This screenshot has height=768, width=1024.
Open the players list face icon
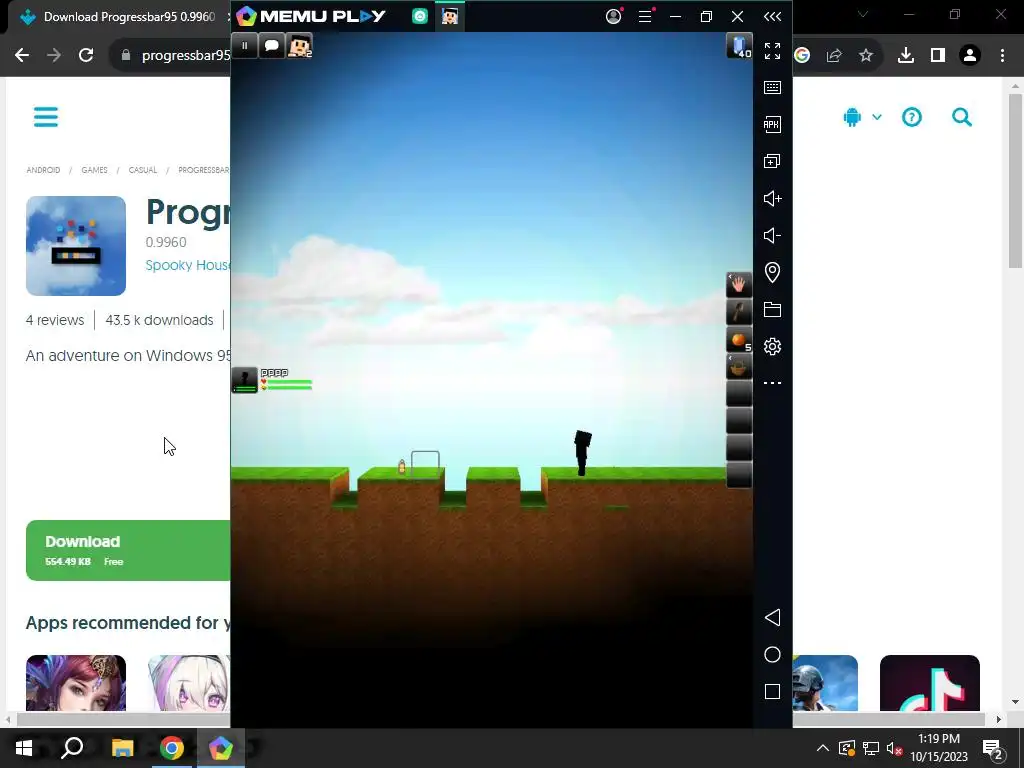click(x=300, y=46)
